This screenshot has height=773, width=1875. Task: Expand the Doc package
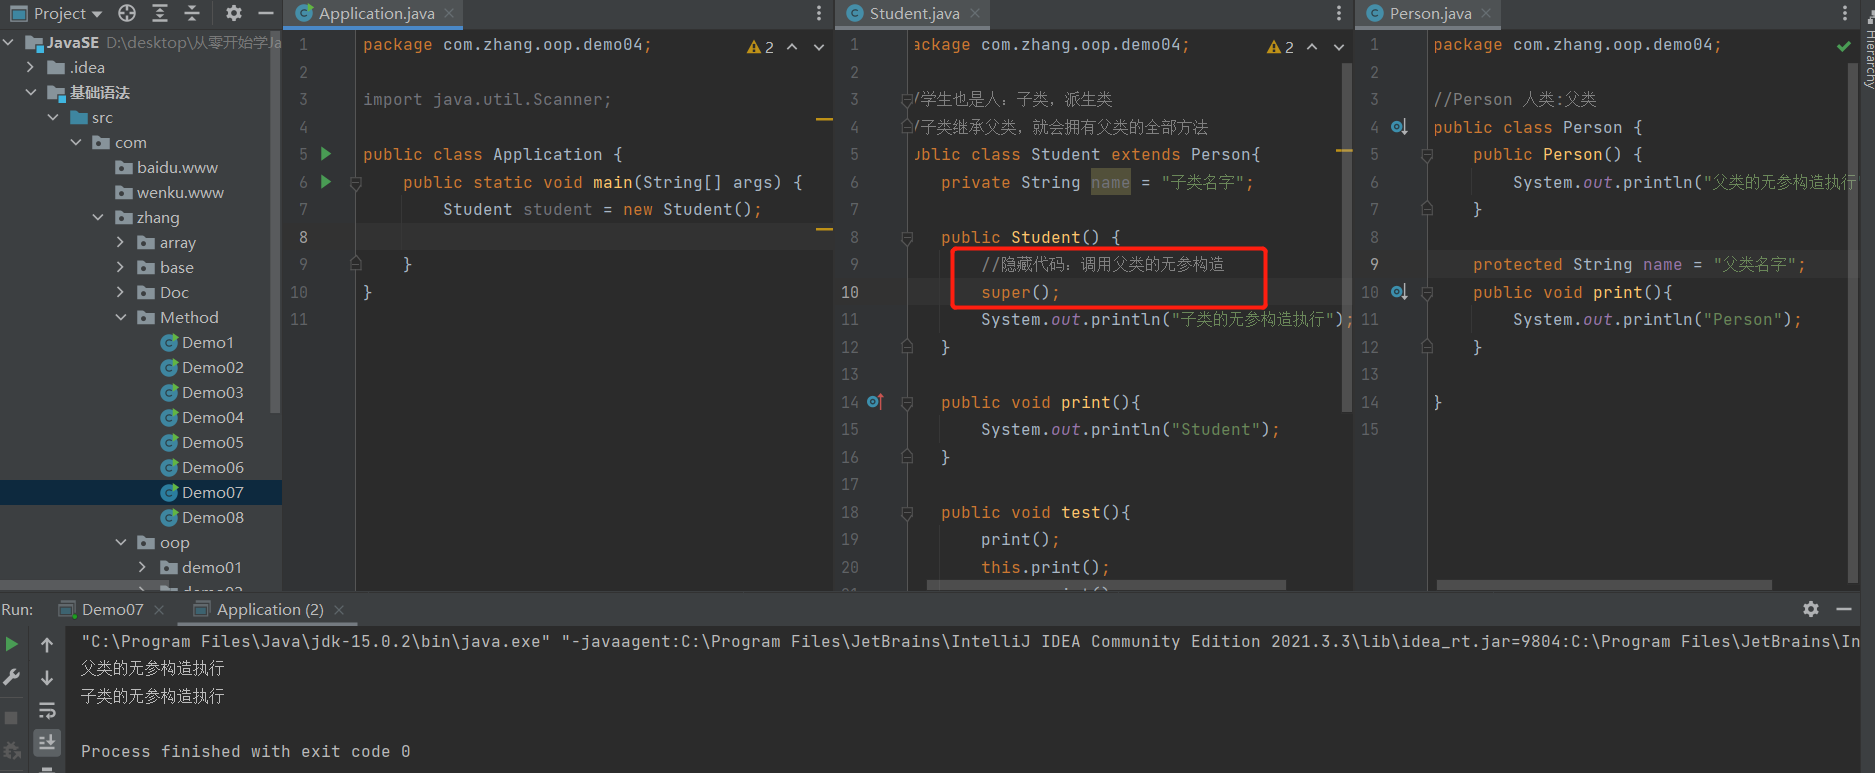click(x=121, y=292)
